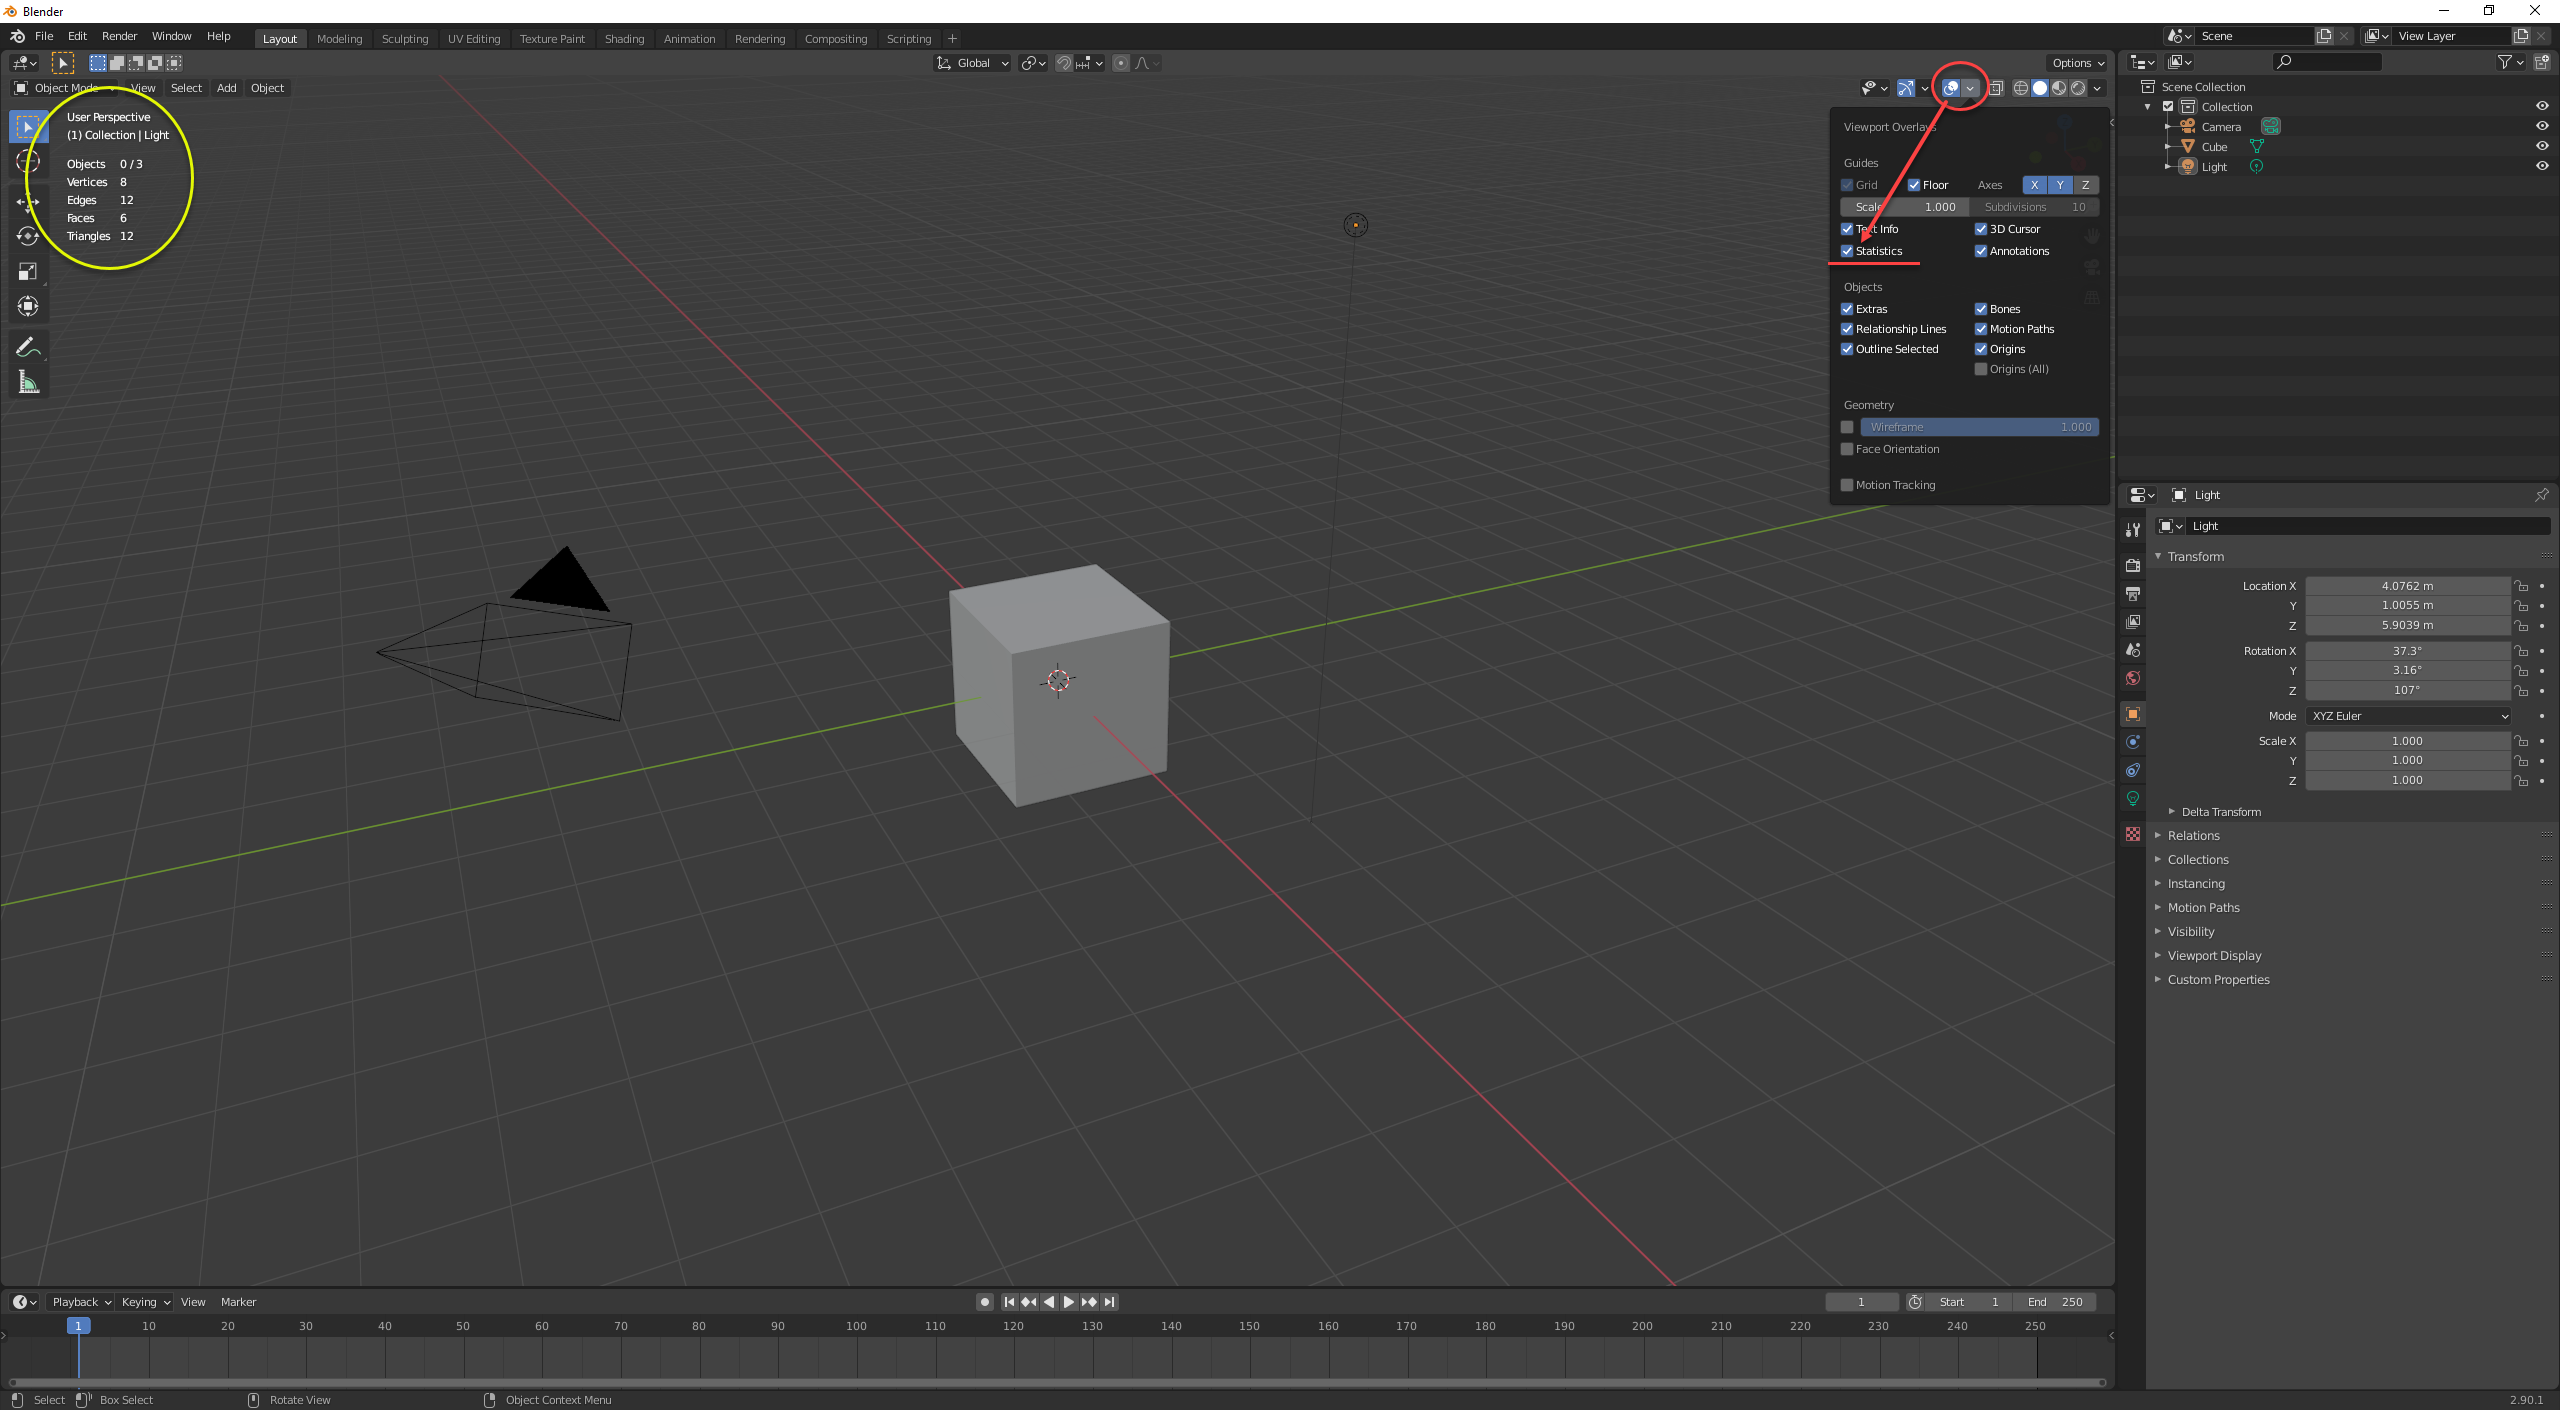Open the Physics properties tab
This screenshot has width=2560, height=1410.
(2133, 742)
